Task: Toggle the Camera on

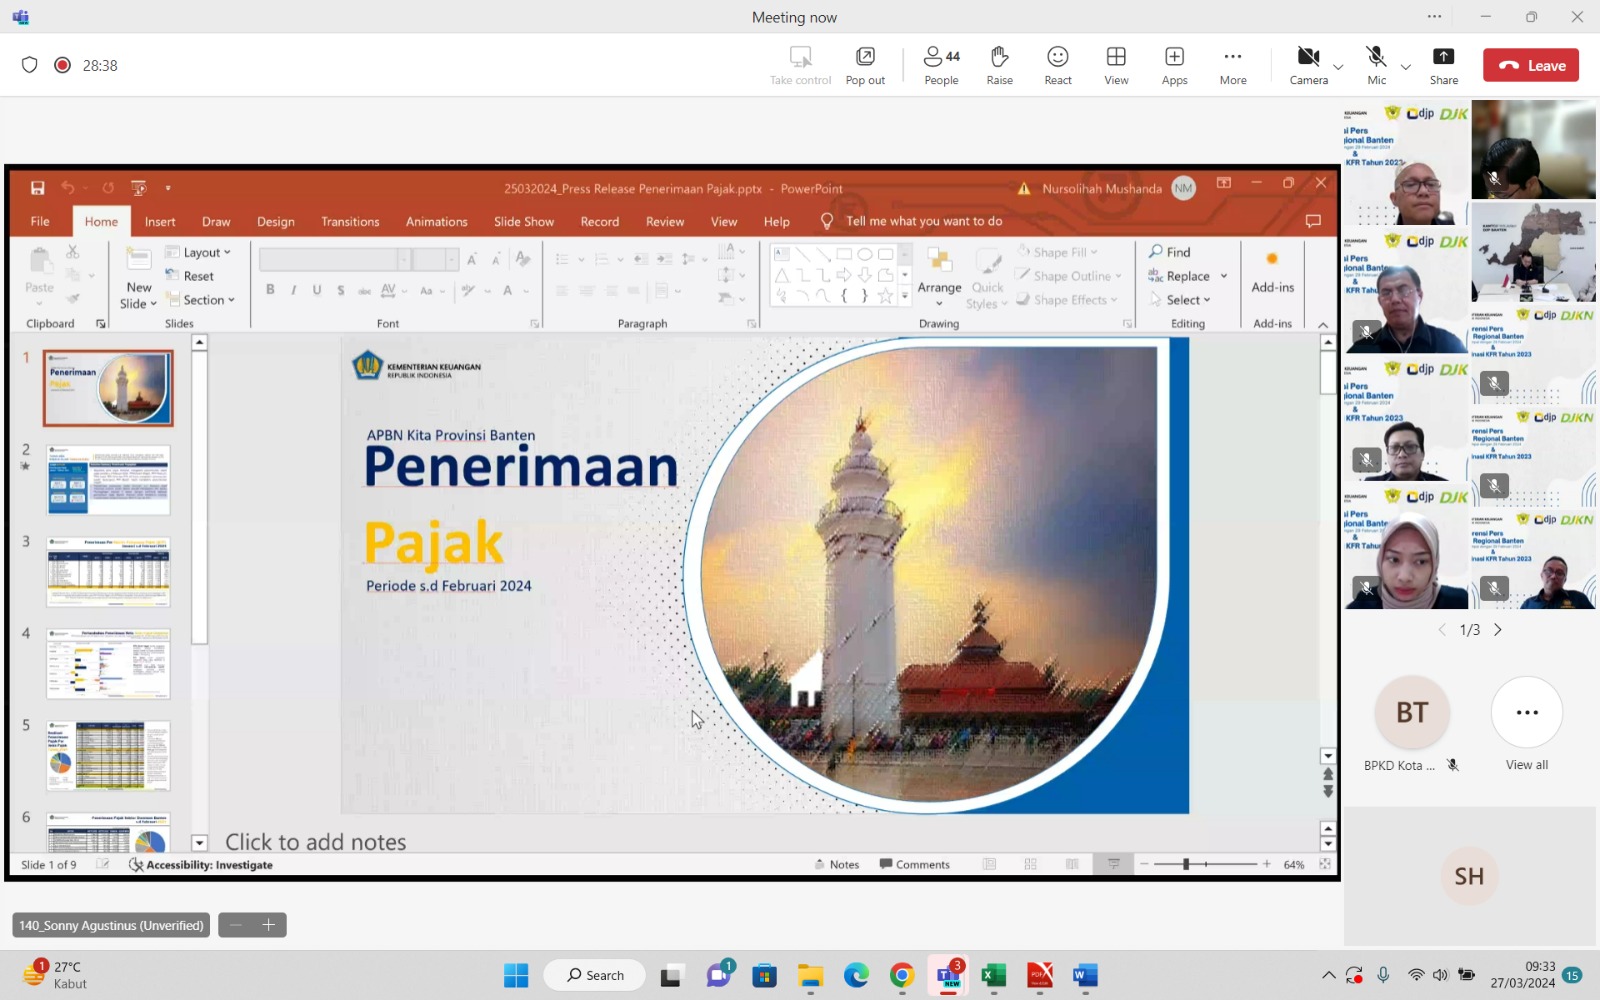Action: click(x=1308, y=66)
